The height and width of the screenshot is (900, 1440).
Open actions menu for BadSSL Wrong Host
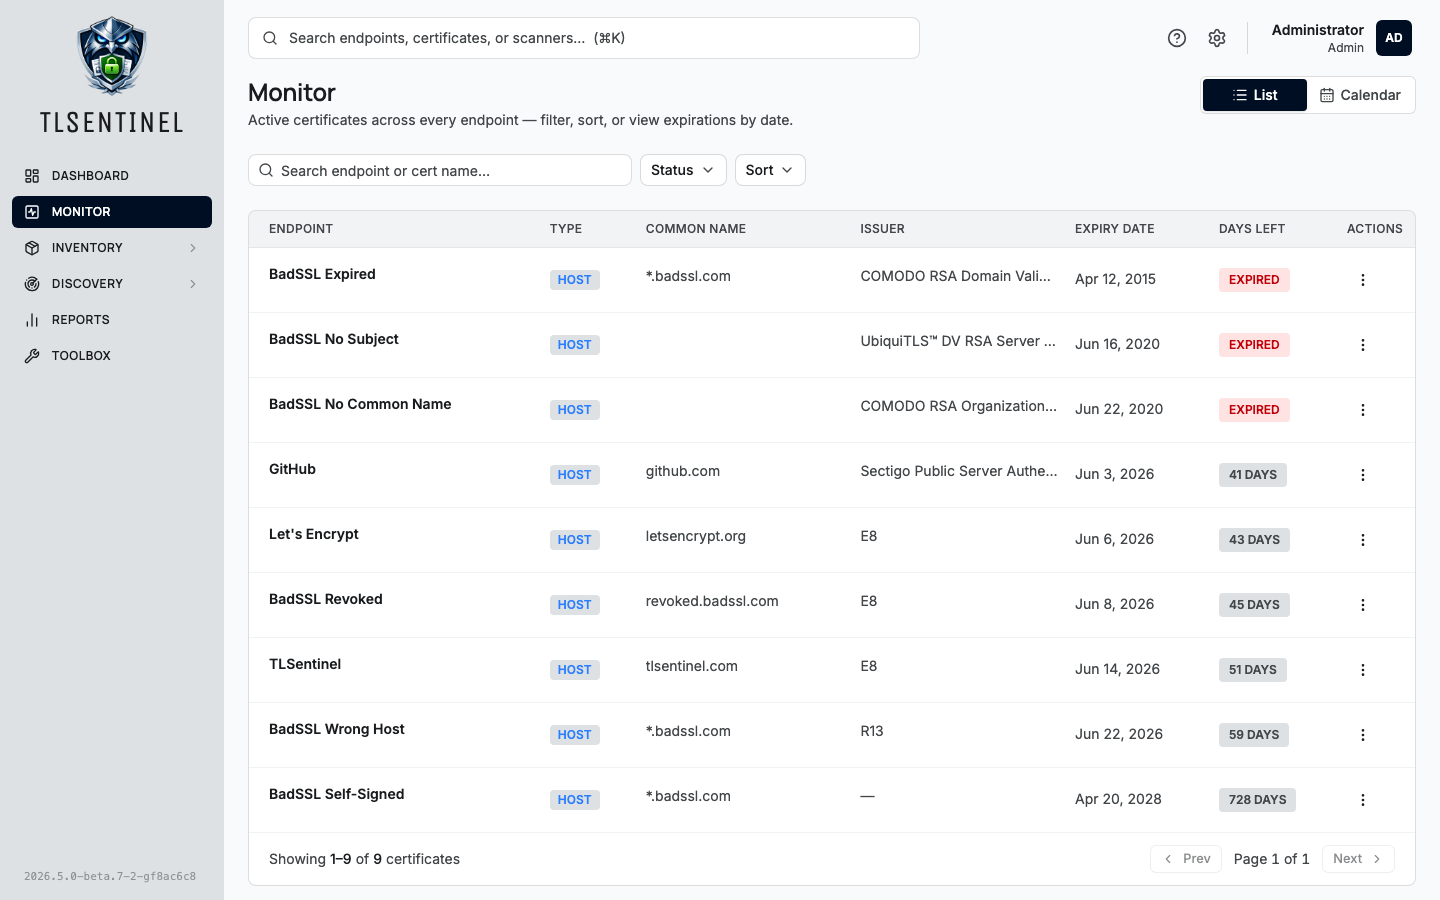tap(1362, 735)
